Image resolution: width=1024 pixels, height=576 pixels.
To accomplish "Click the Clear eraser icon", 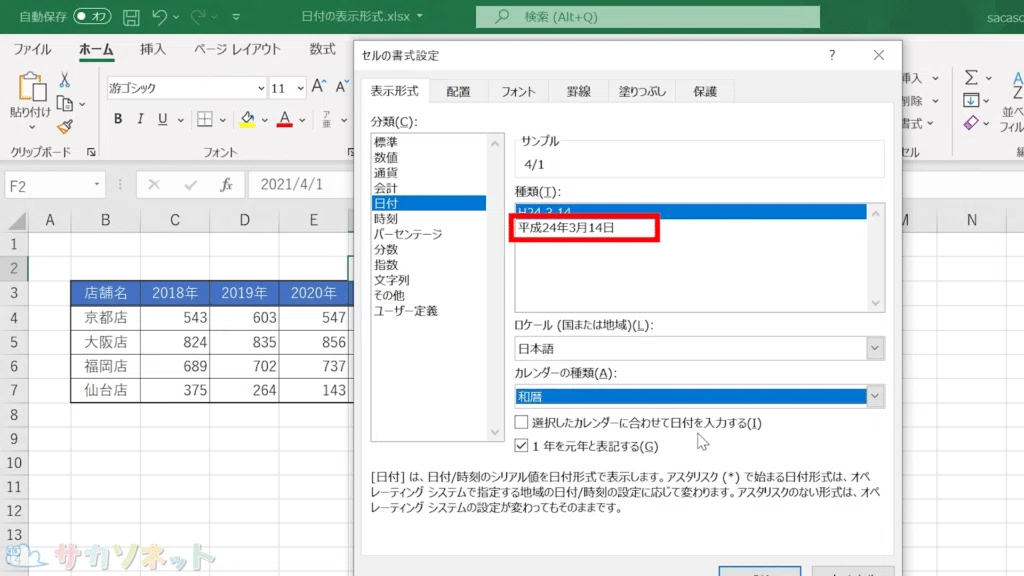I will (971, 123).
